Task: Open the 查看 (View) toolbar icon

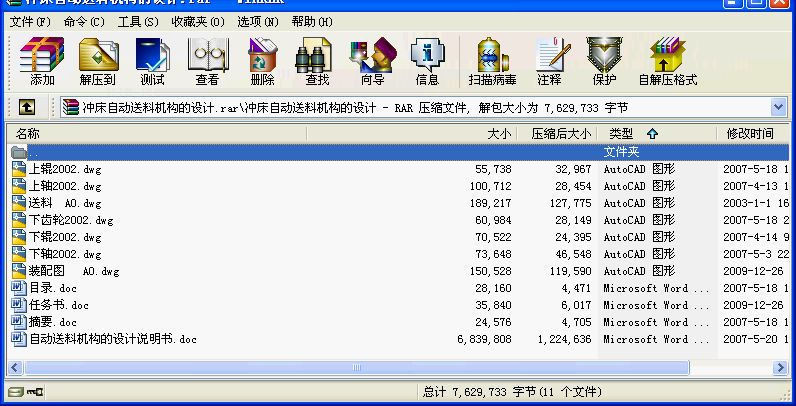Action: [207, 59]
